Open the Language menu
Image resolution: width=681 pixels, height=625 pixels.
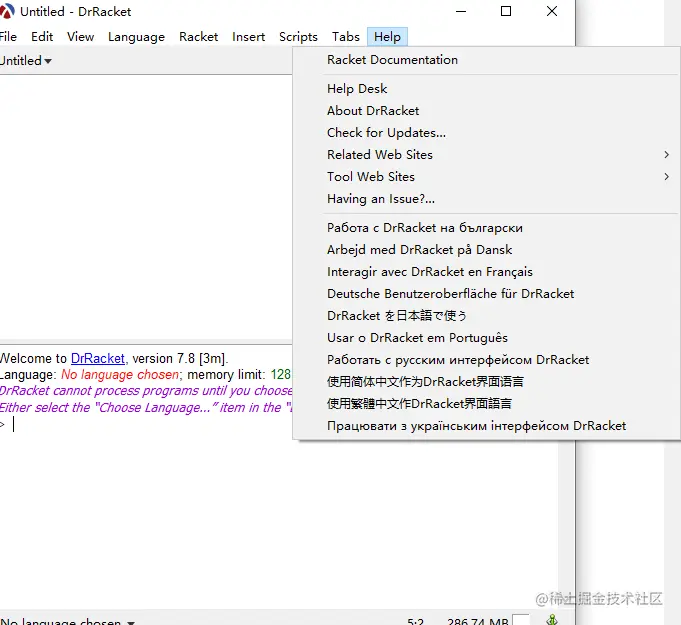[136, 37]
